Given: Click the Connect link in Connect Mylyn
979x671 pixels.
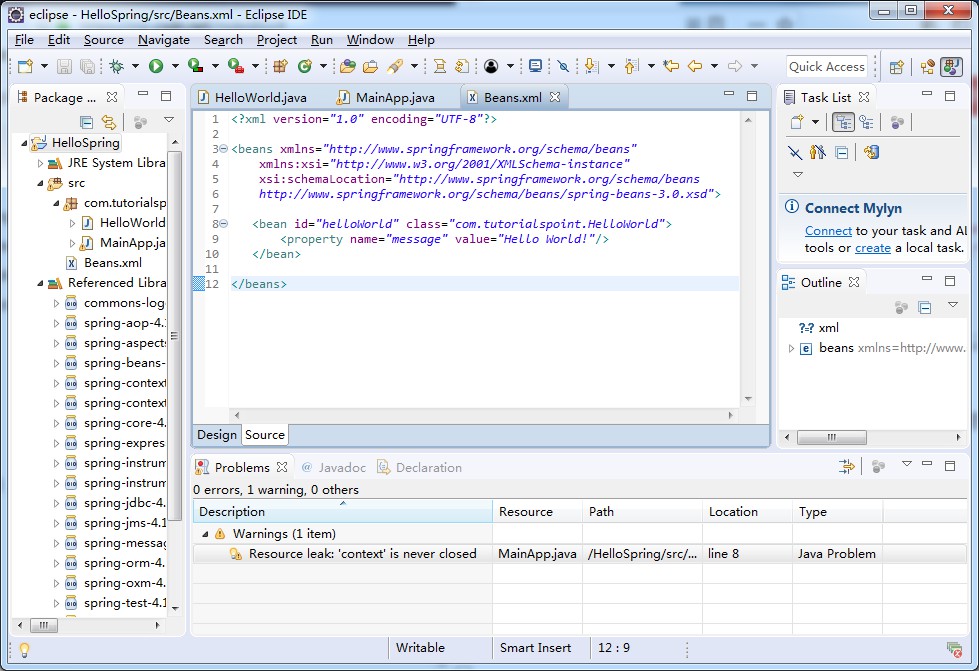Looking at the screenshot, I should (828, 231).
